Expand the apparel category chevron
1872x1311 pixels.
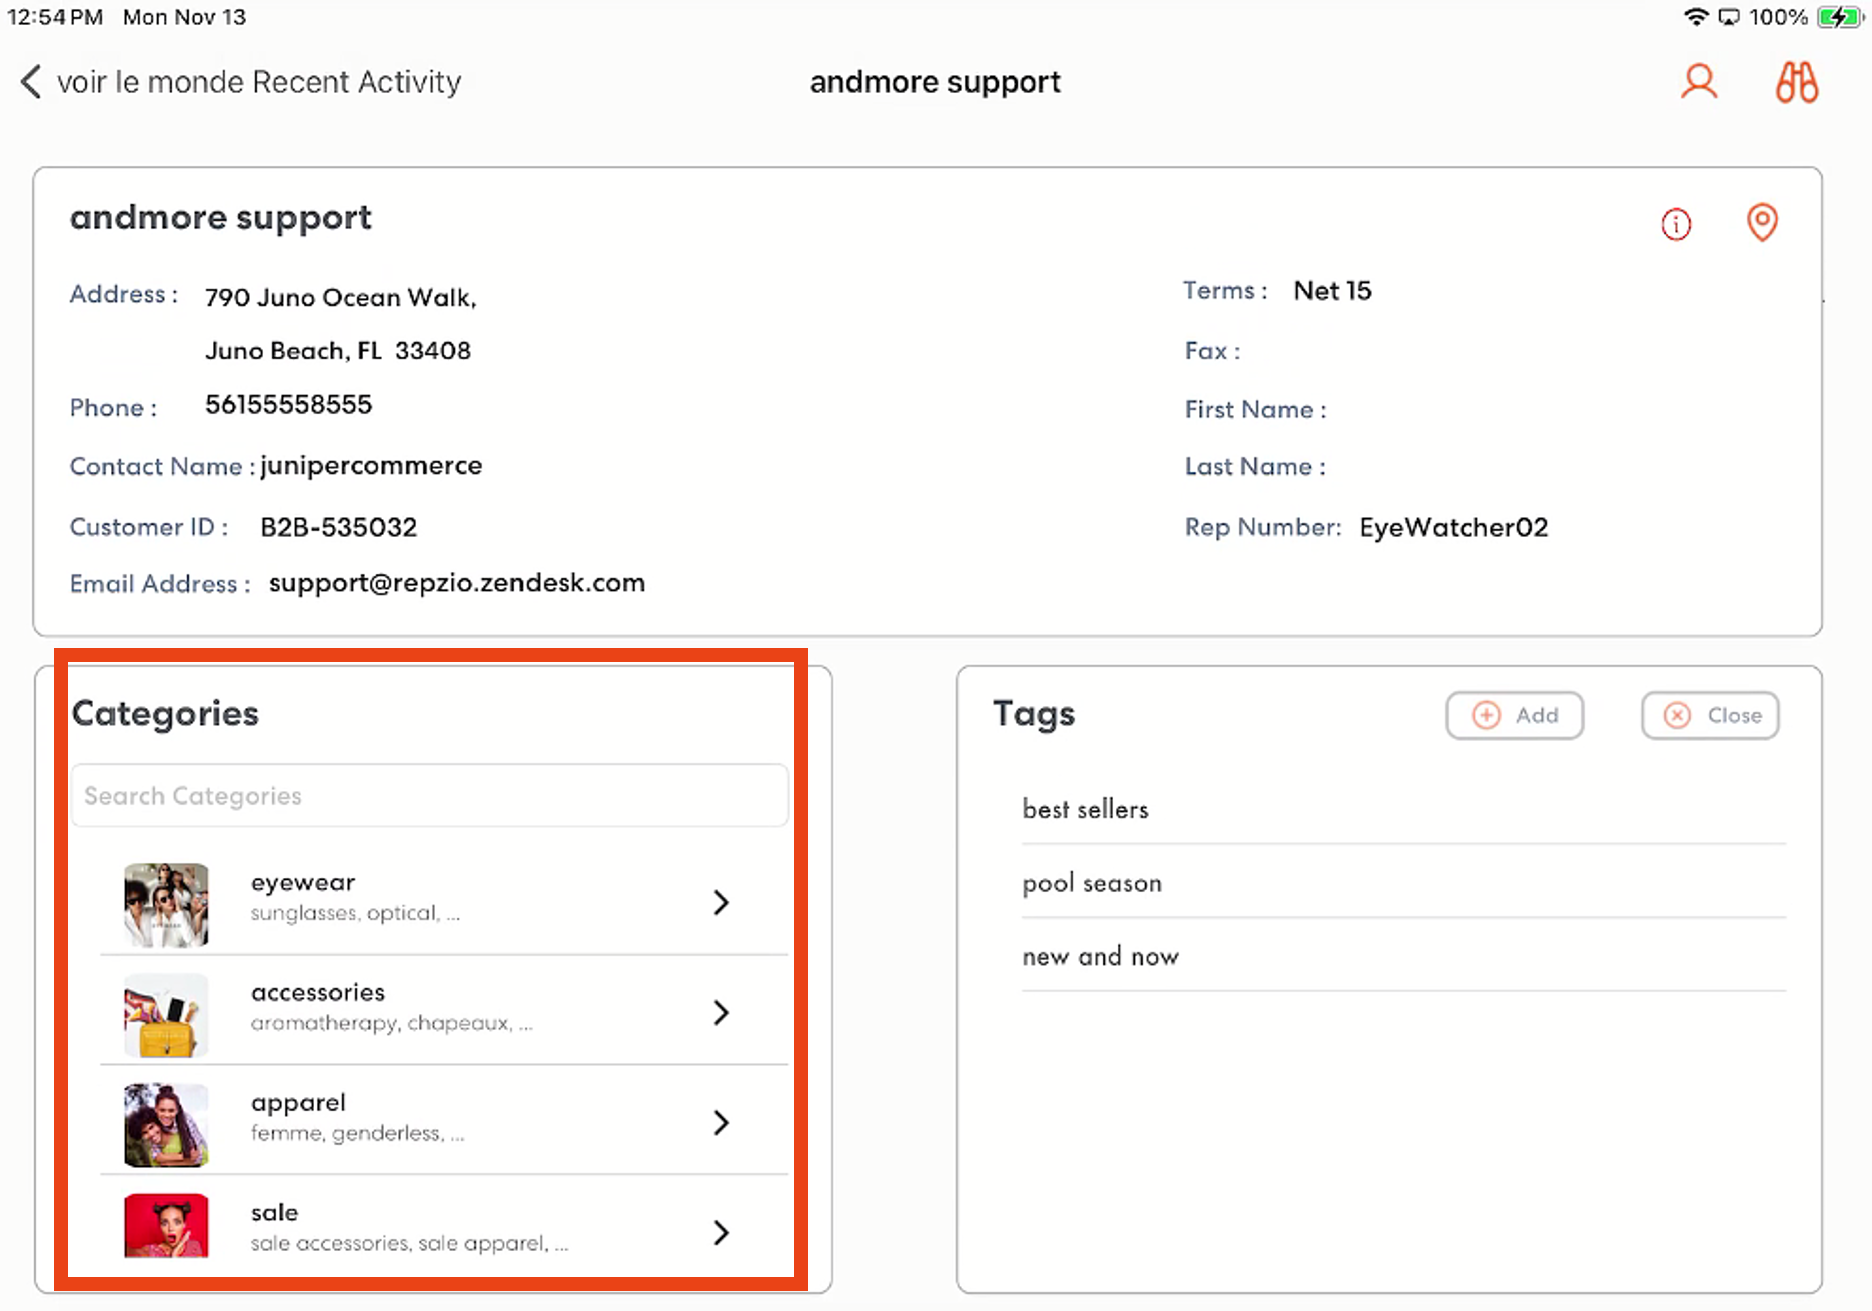click(721, 1122)
